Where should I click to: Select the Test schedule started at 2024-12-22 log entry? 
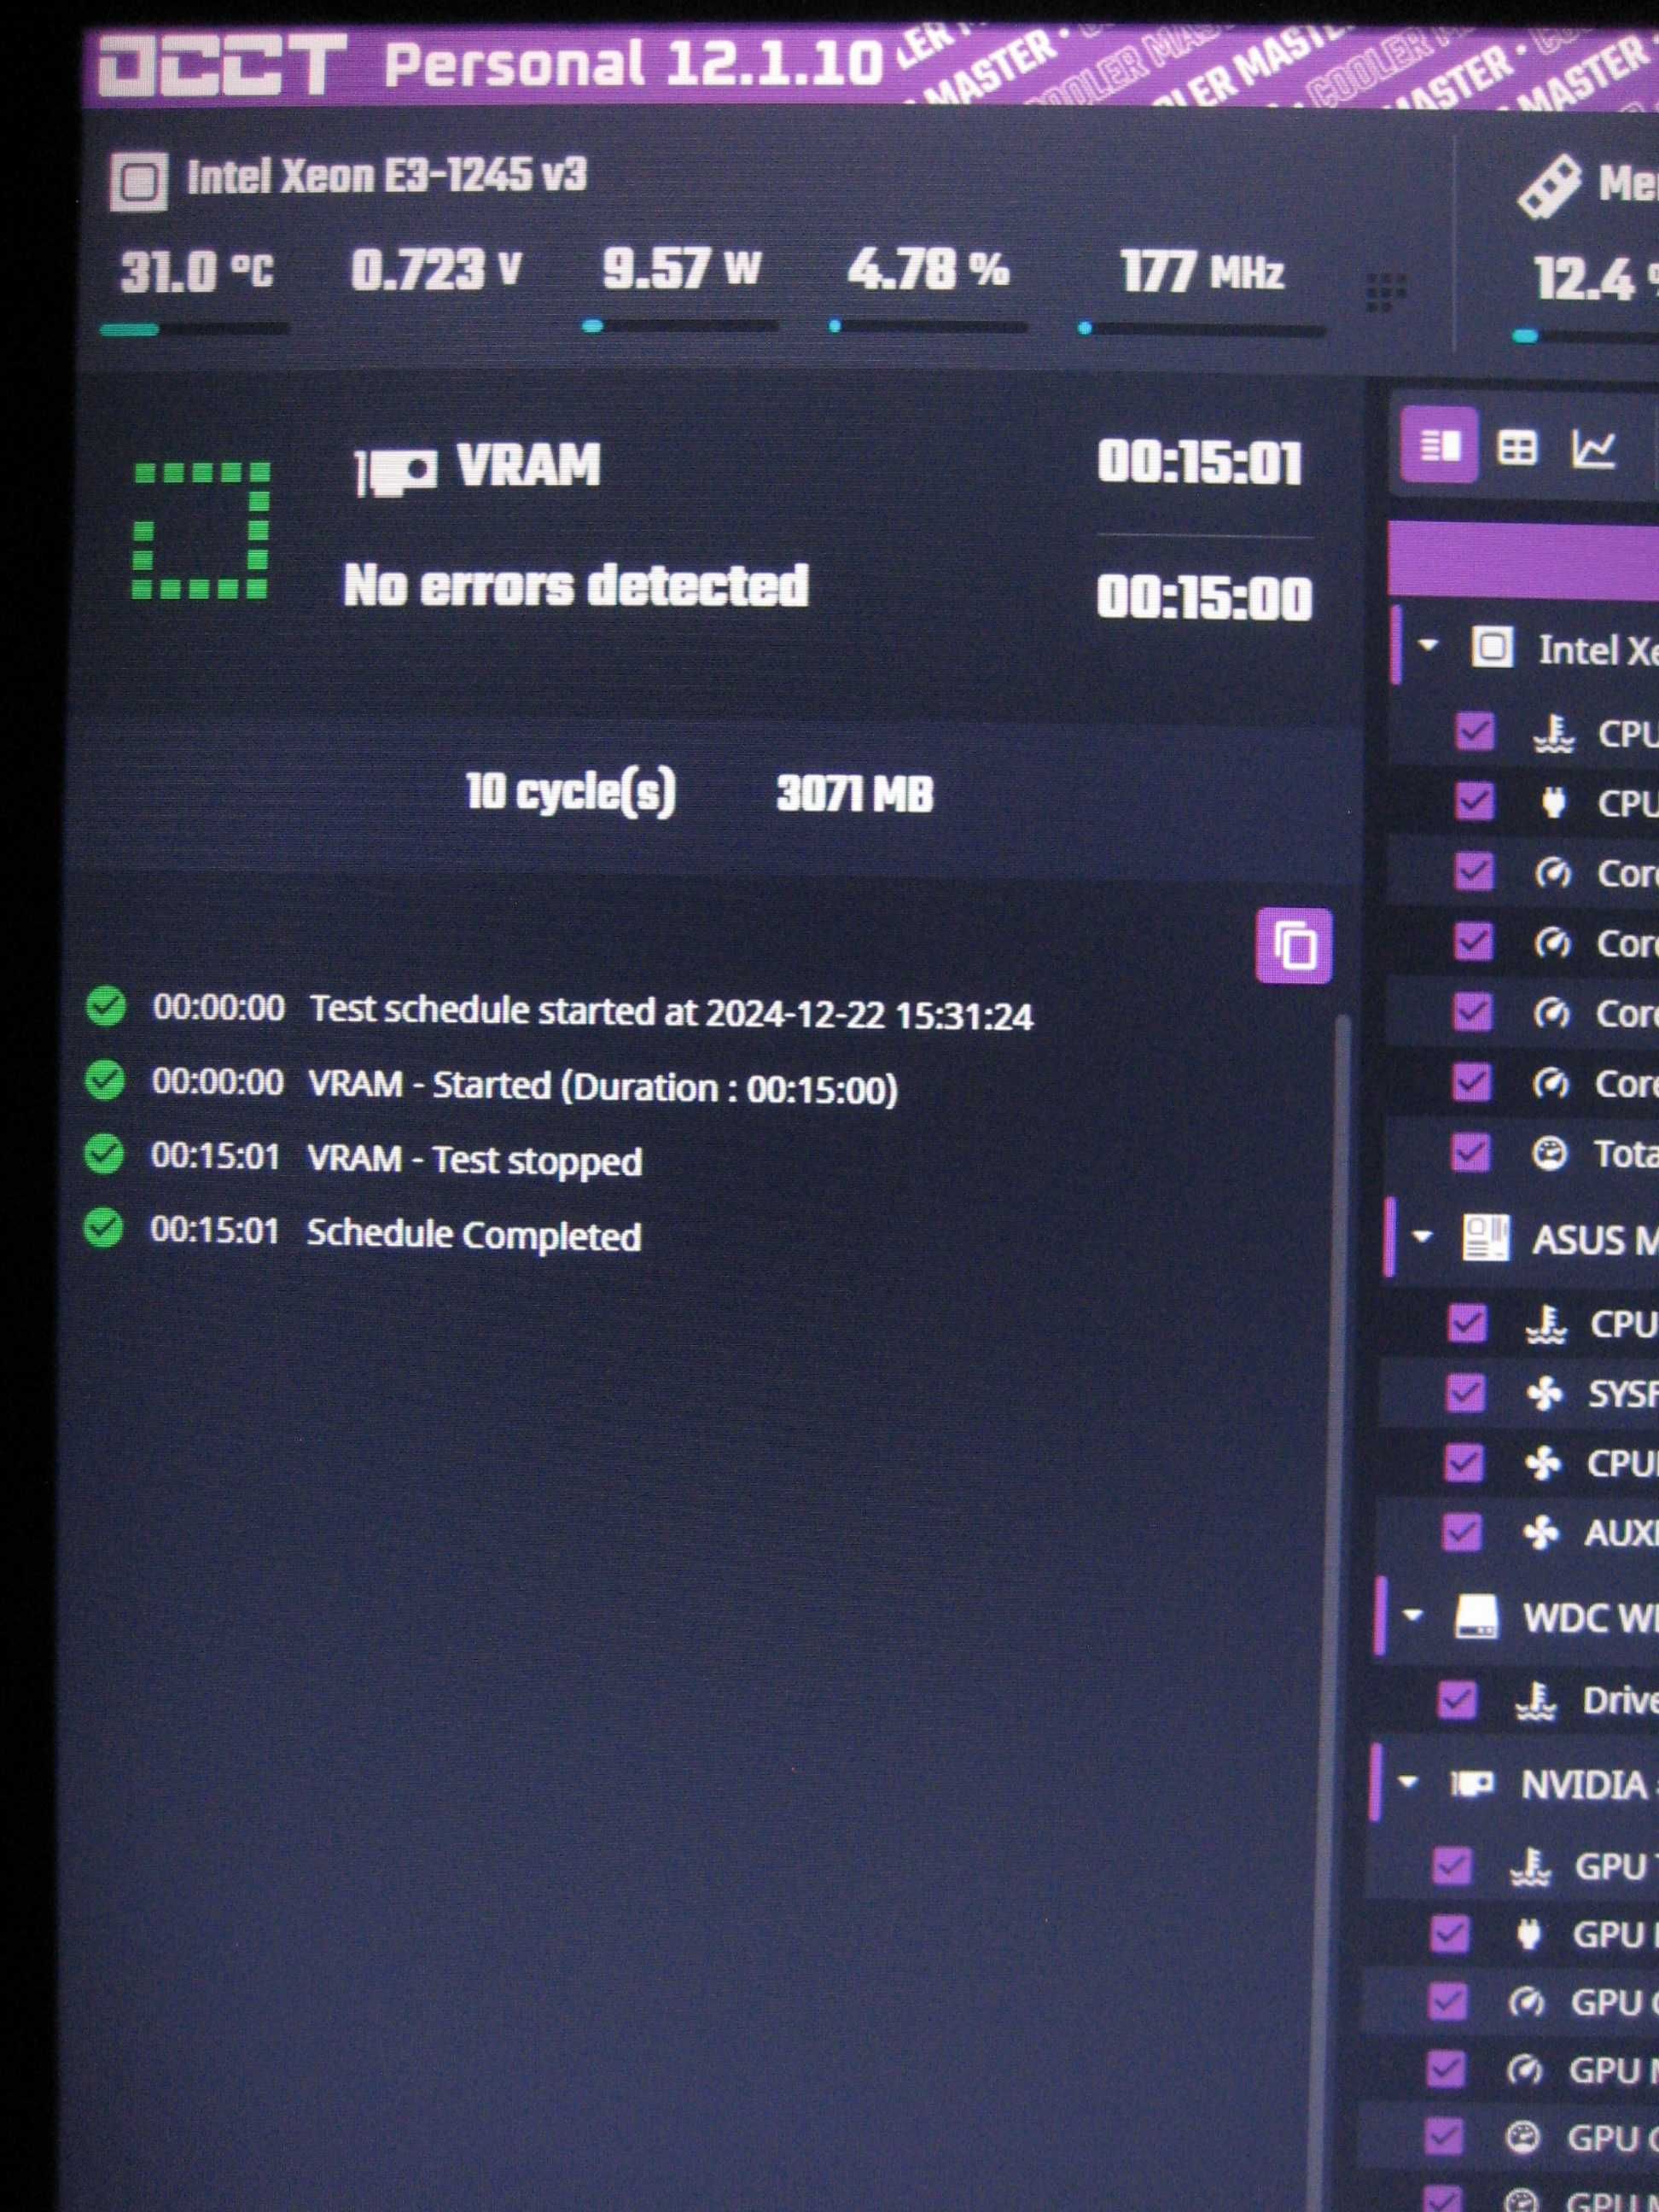click(x=670, y=1012)
